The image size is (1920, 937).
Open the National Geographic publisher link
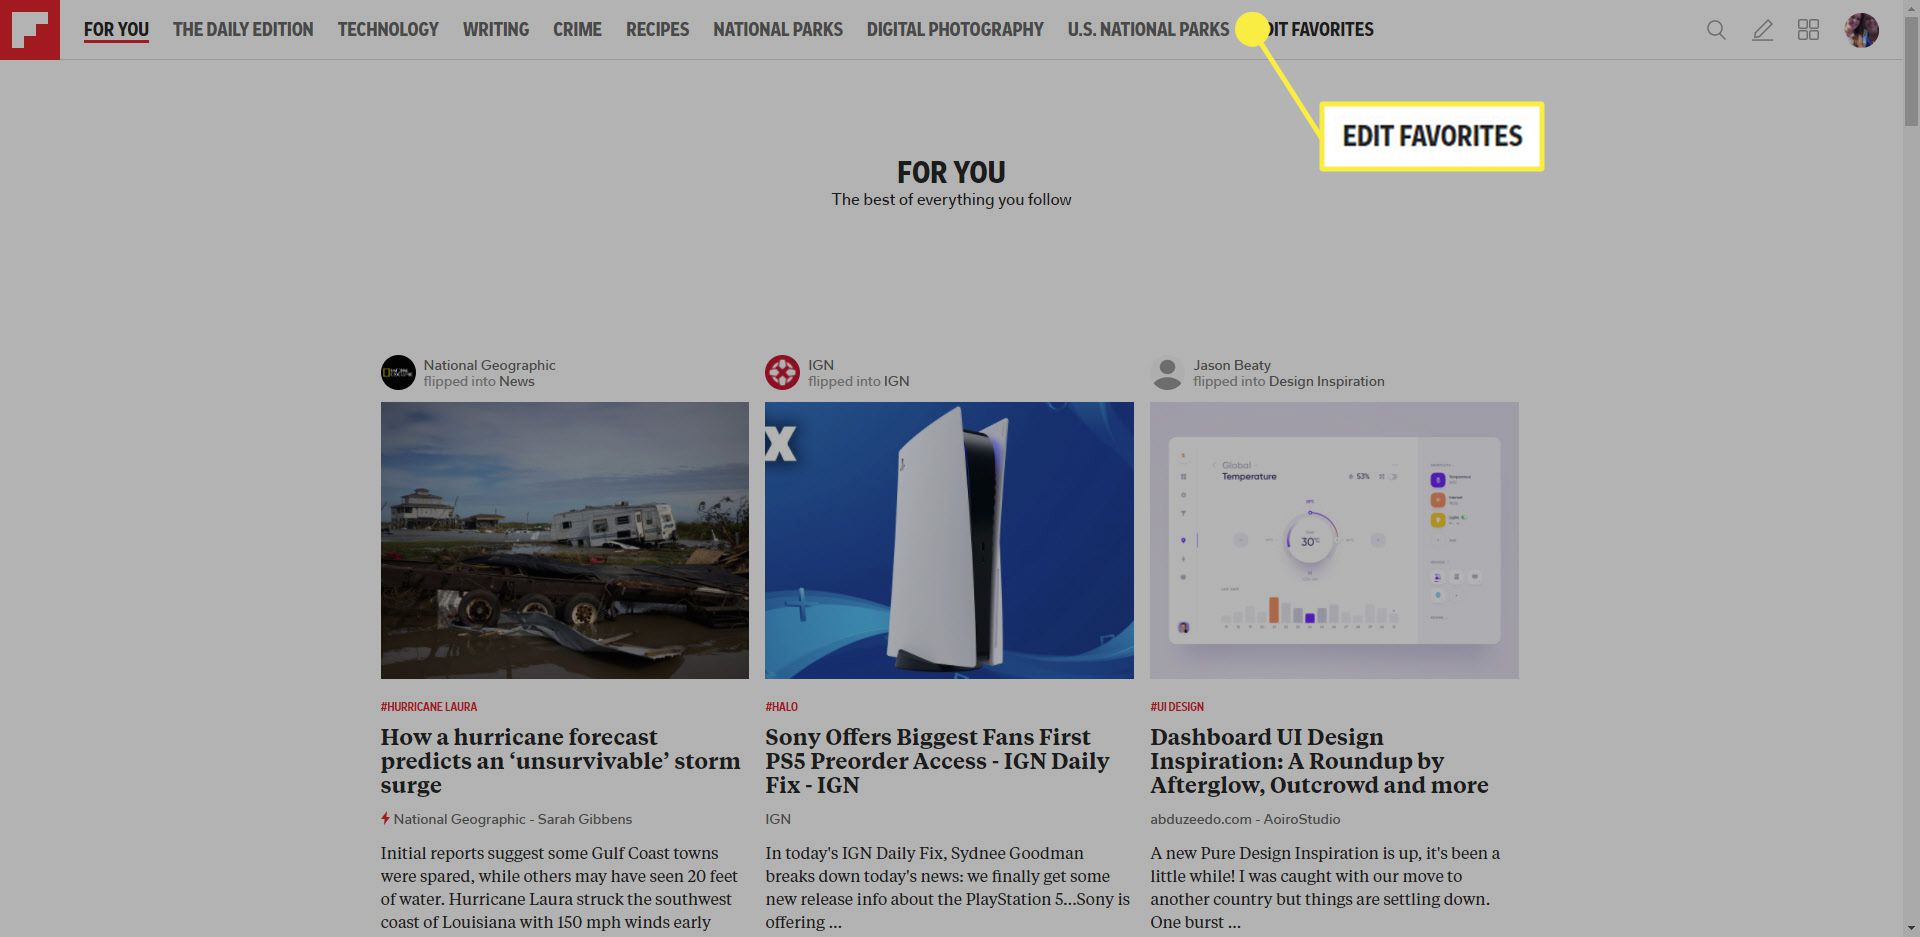489,365
